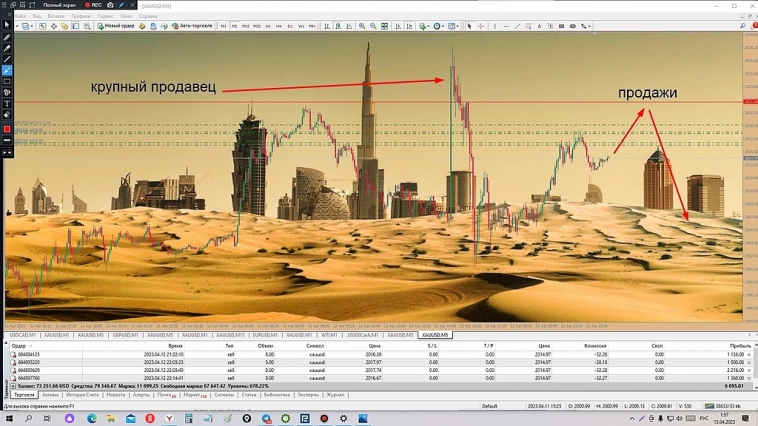Click the zoom out magnifier icon
The width and height of the screenshot is (758, 426).
click(373, 26)
